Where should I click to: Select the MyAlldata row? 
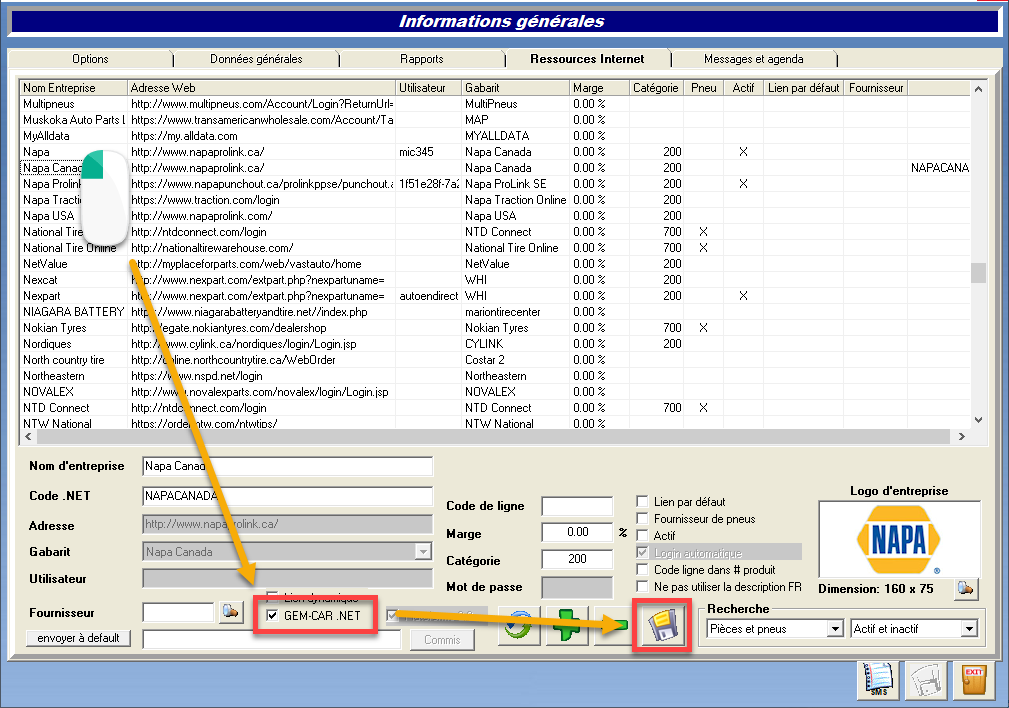coord(494,136)
